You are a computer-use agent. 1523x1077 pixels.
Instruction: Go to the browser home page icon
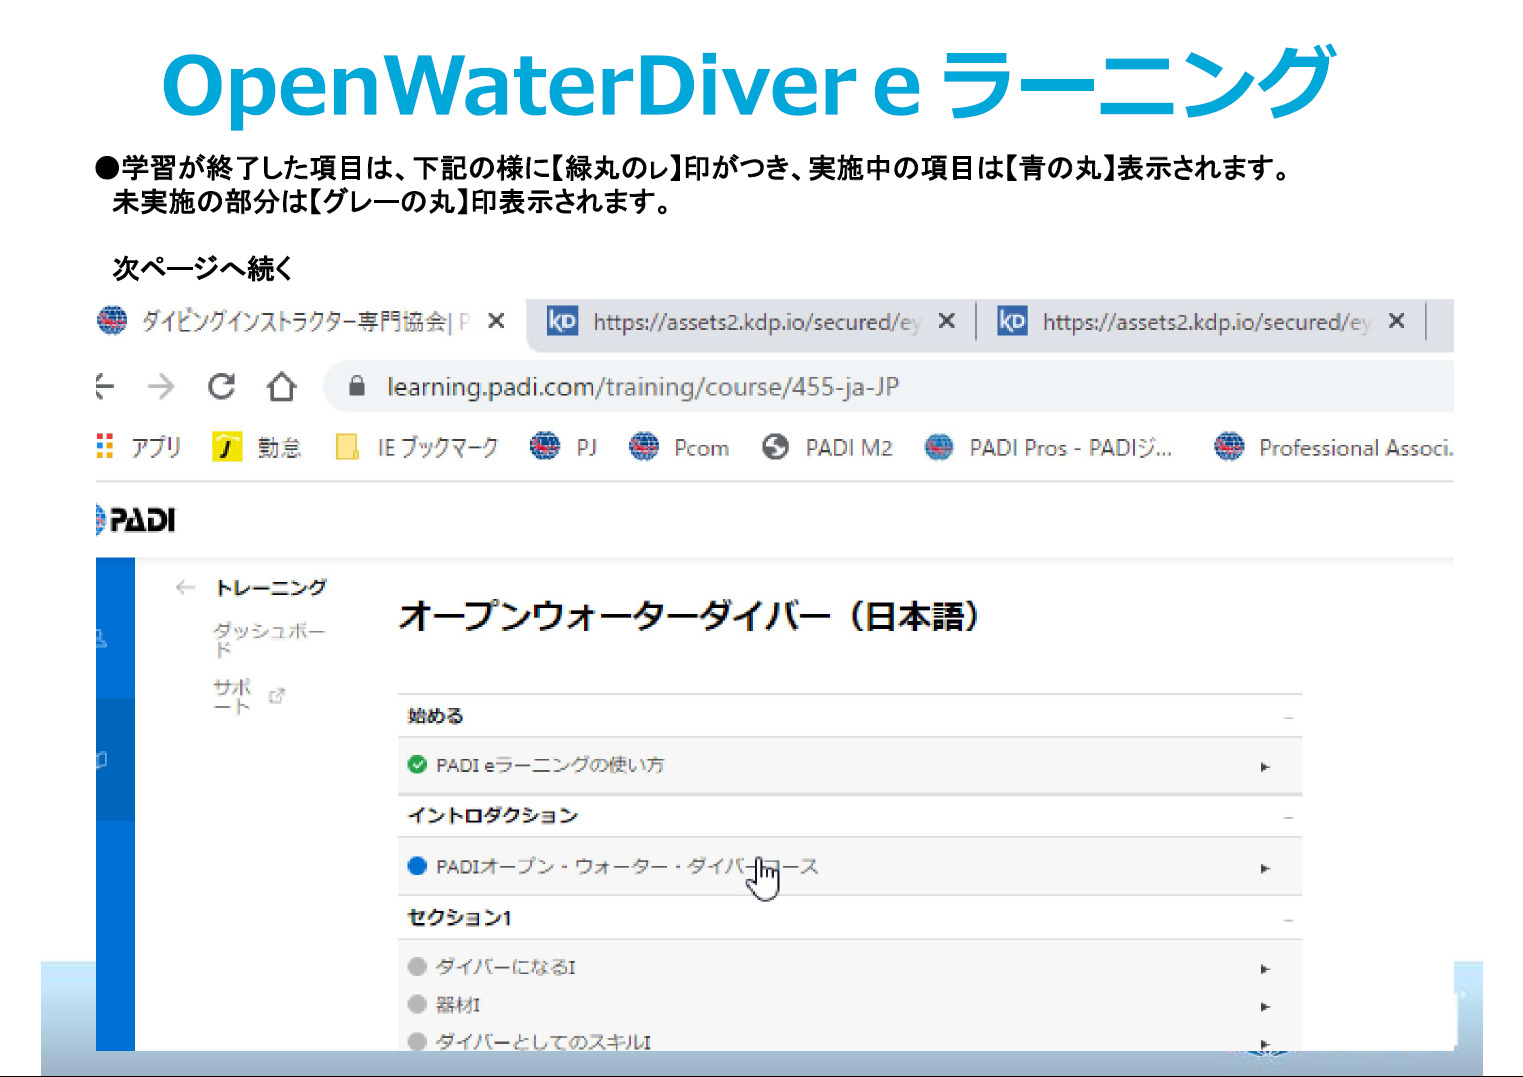[281, 386]
